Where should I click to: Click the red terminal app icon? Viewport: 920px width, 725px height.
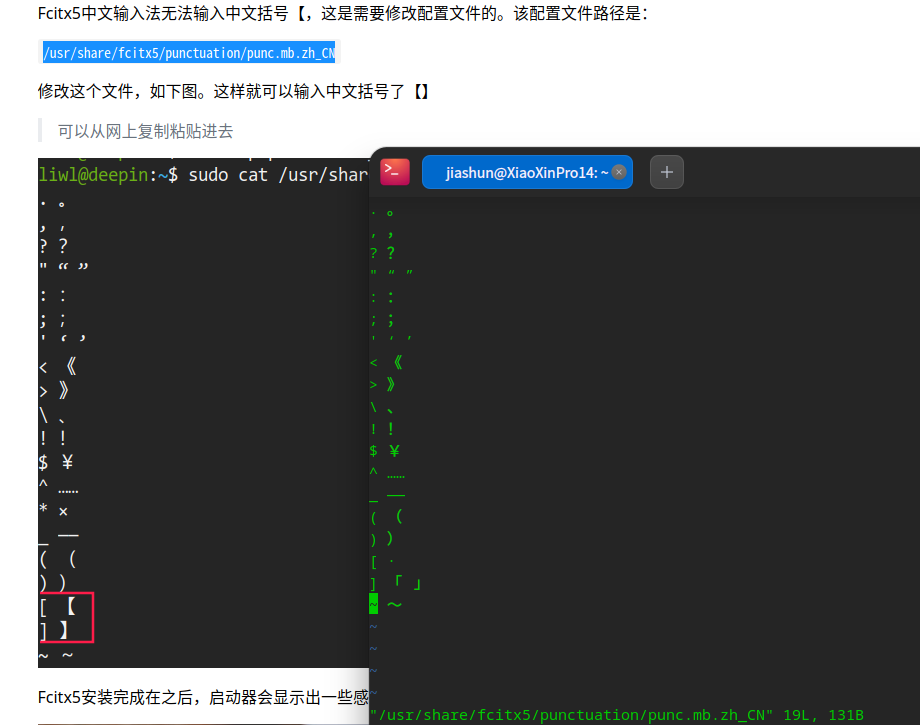[395, 172]
